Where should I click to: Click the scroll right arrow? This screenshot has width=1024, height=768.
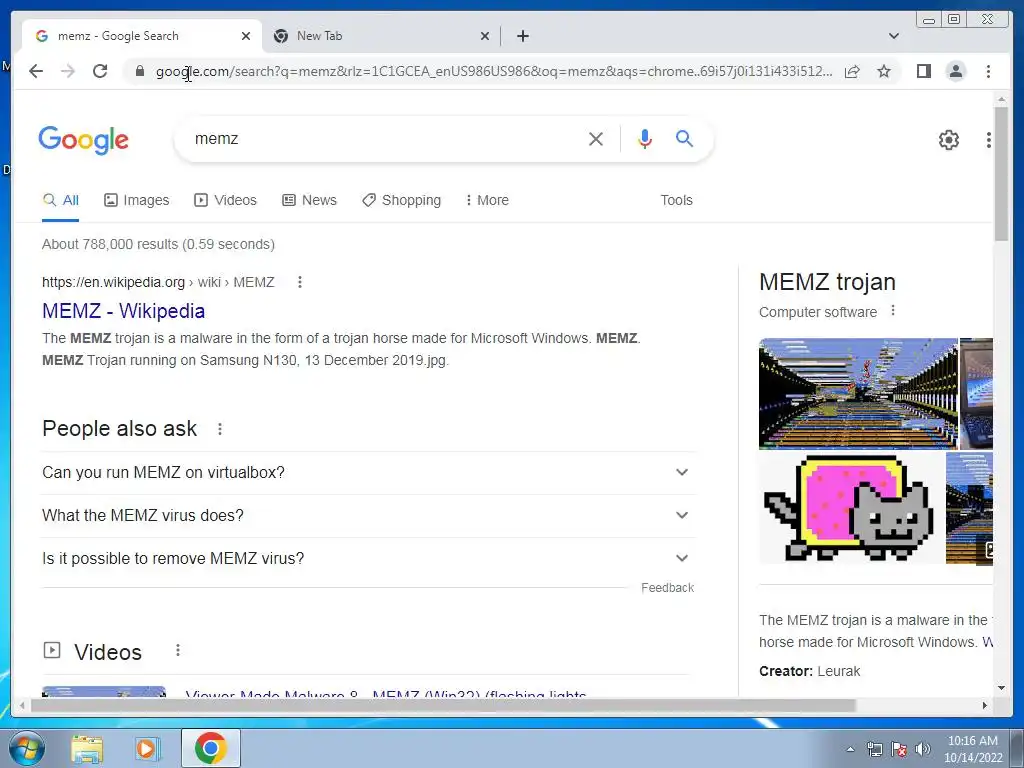(x=985, y=705)
